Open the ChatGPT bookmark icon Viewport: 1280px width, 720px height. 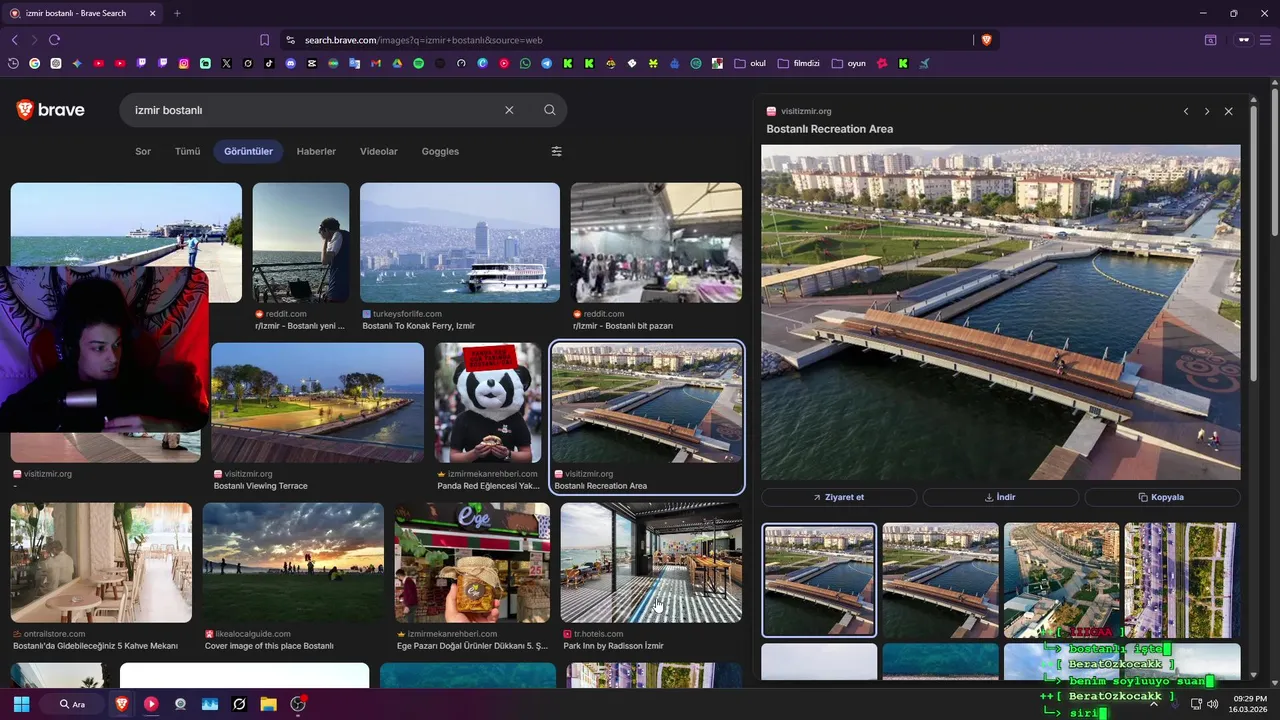[56, 63]
